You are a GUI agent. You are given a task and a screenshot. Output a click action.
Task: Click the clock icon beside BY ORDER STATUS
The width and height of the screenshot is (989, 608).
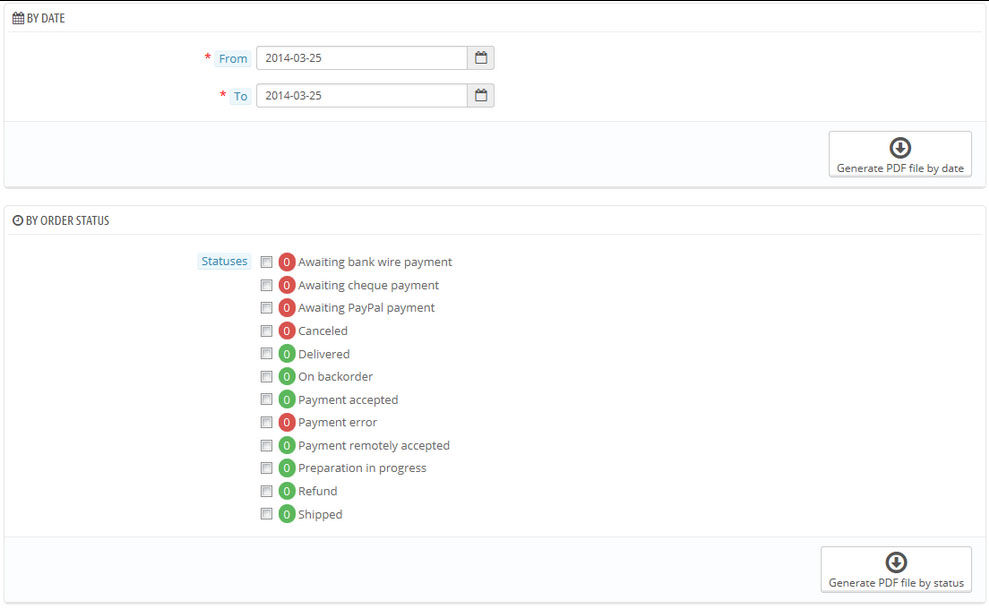click(x=18, y=221)
